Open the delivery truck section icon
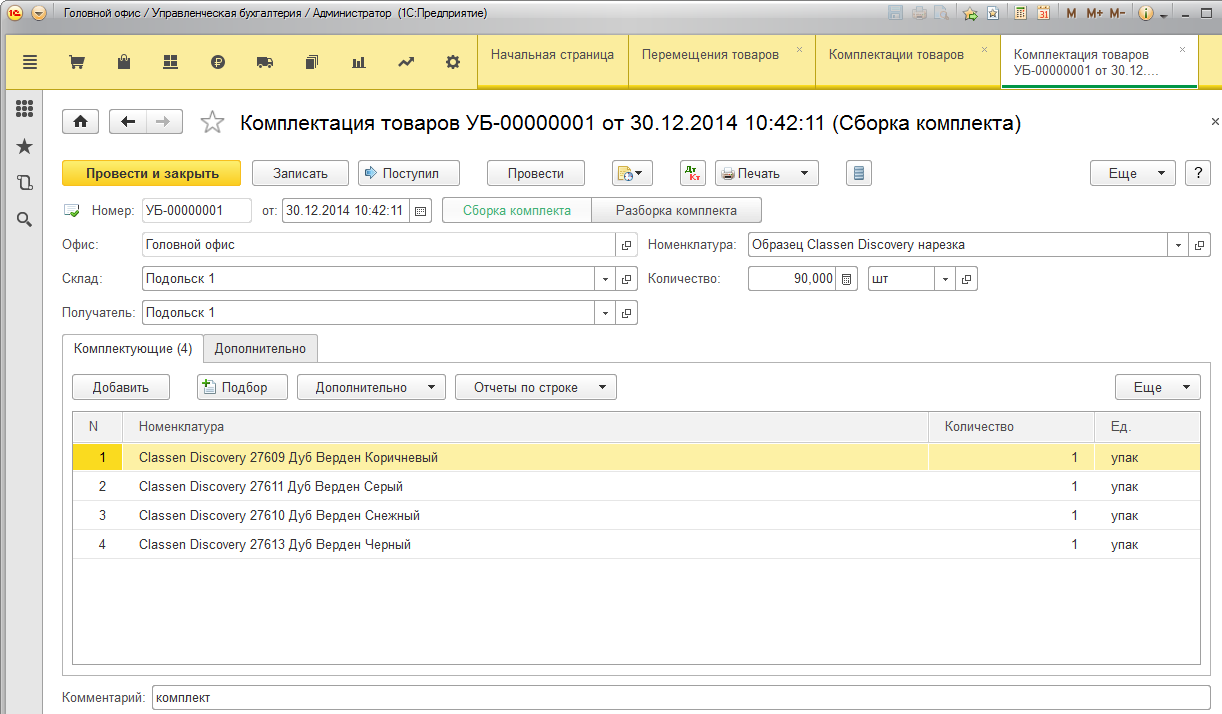Viewport: 1222px width, 714px height. [265, 62]
